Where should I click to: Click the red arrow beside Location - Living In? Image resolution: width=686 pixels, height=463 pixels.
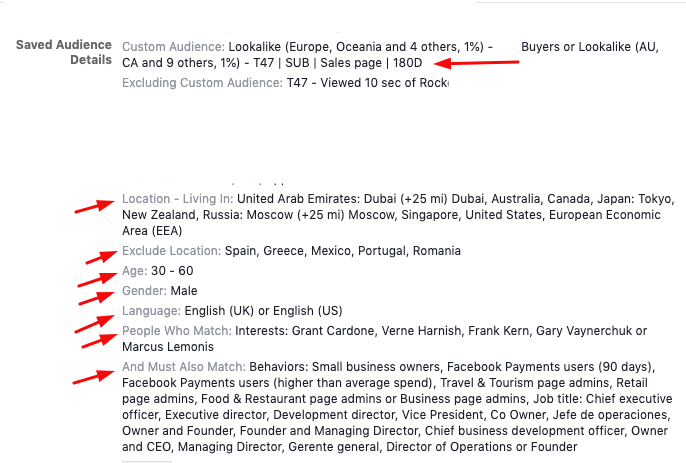(95, 206)
